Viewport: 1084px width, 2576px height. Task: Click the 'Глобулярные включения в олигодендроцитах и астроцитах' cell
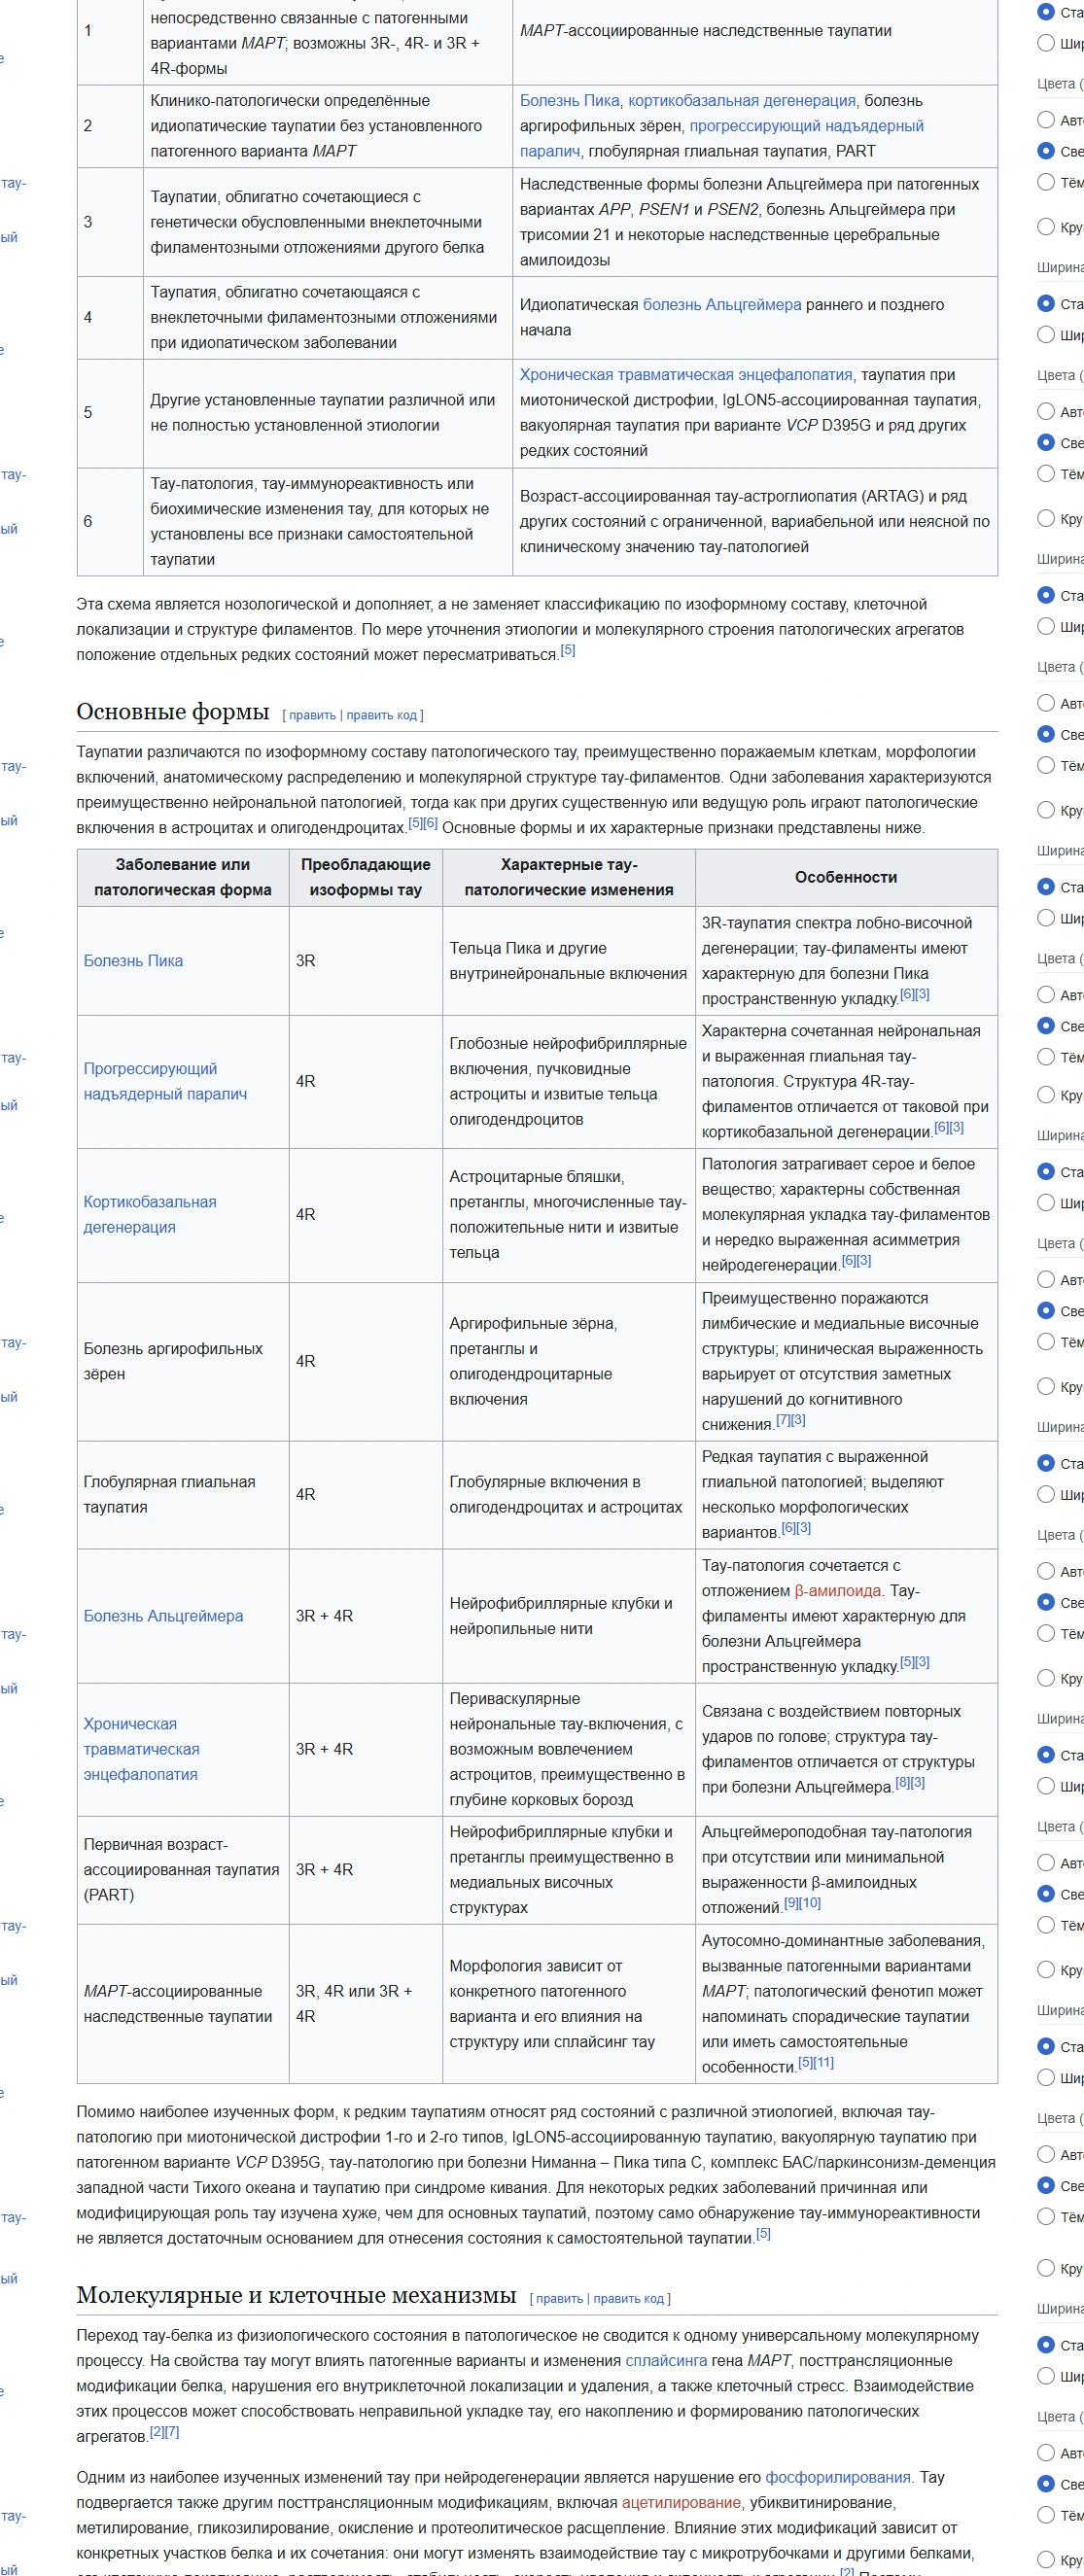pyautogui.click(x=569, y=1495)
